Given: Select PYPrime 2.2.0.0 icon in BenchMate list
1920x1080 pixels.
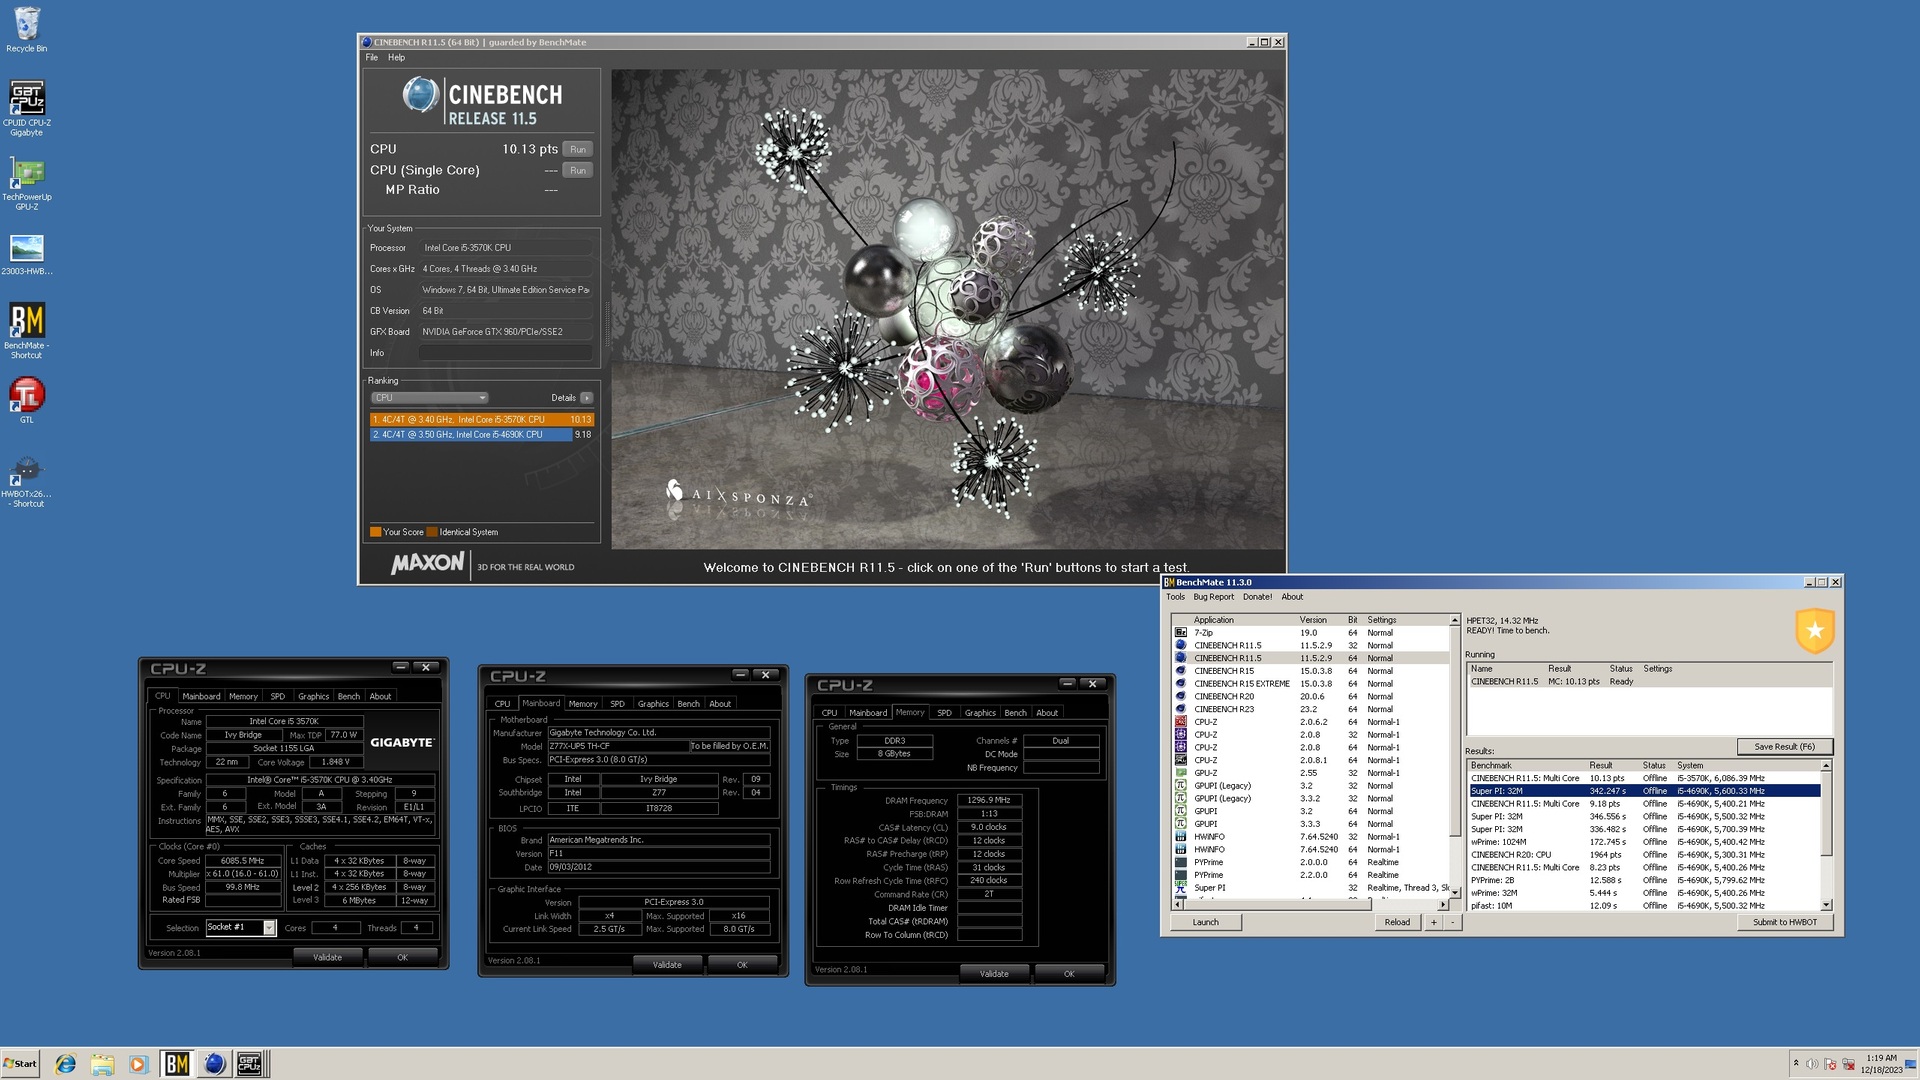Looking at the screenshot, I should (1181, 875).
